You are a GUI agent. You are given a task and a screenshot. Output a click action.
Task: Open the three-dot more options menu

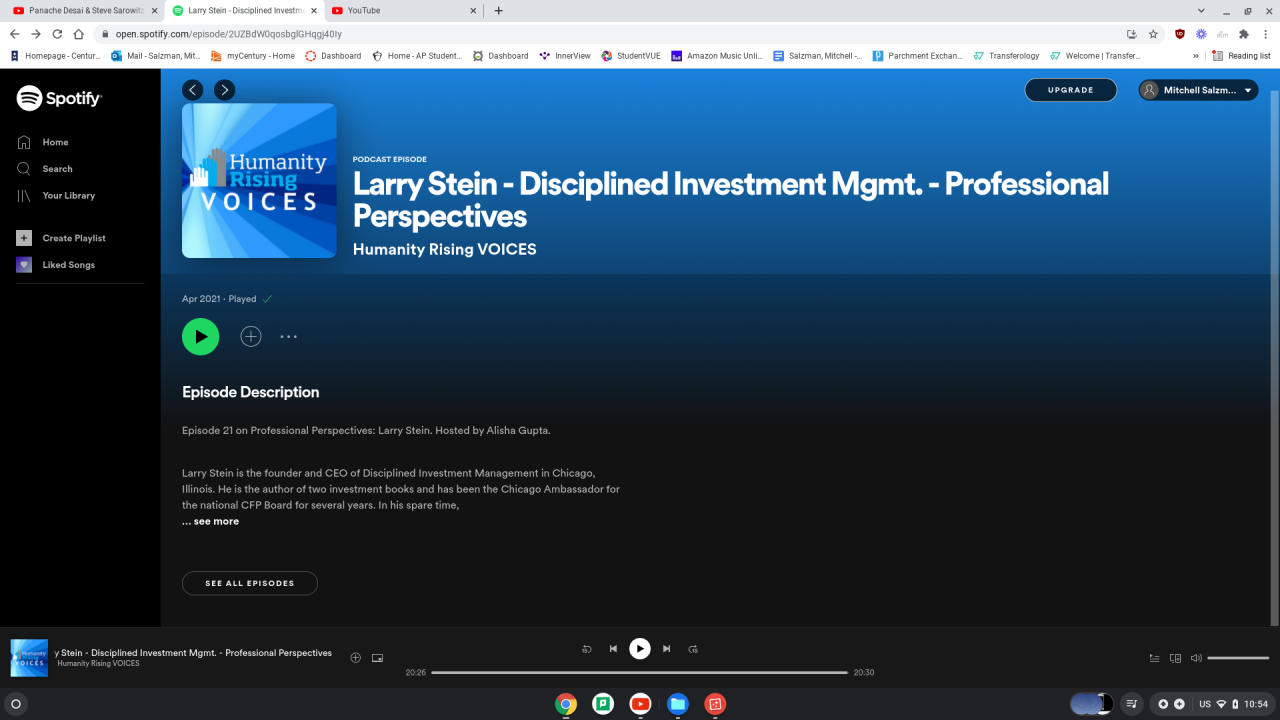(x=289, y=337)
